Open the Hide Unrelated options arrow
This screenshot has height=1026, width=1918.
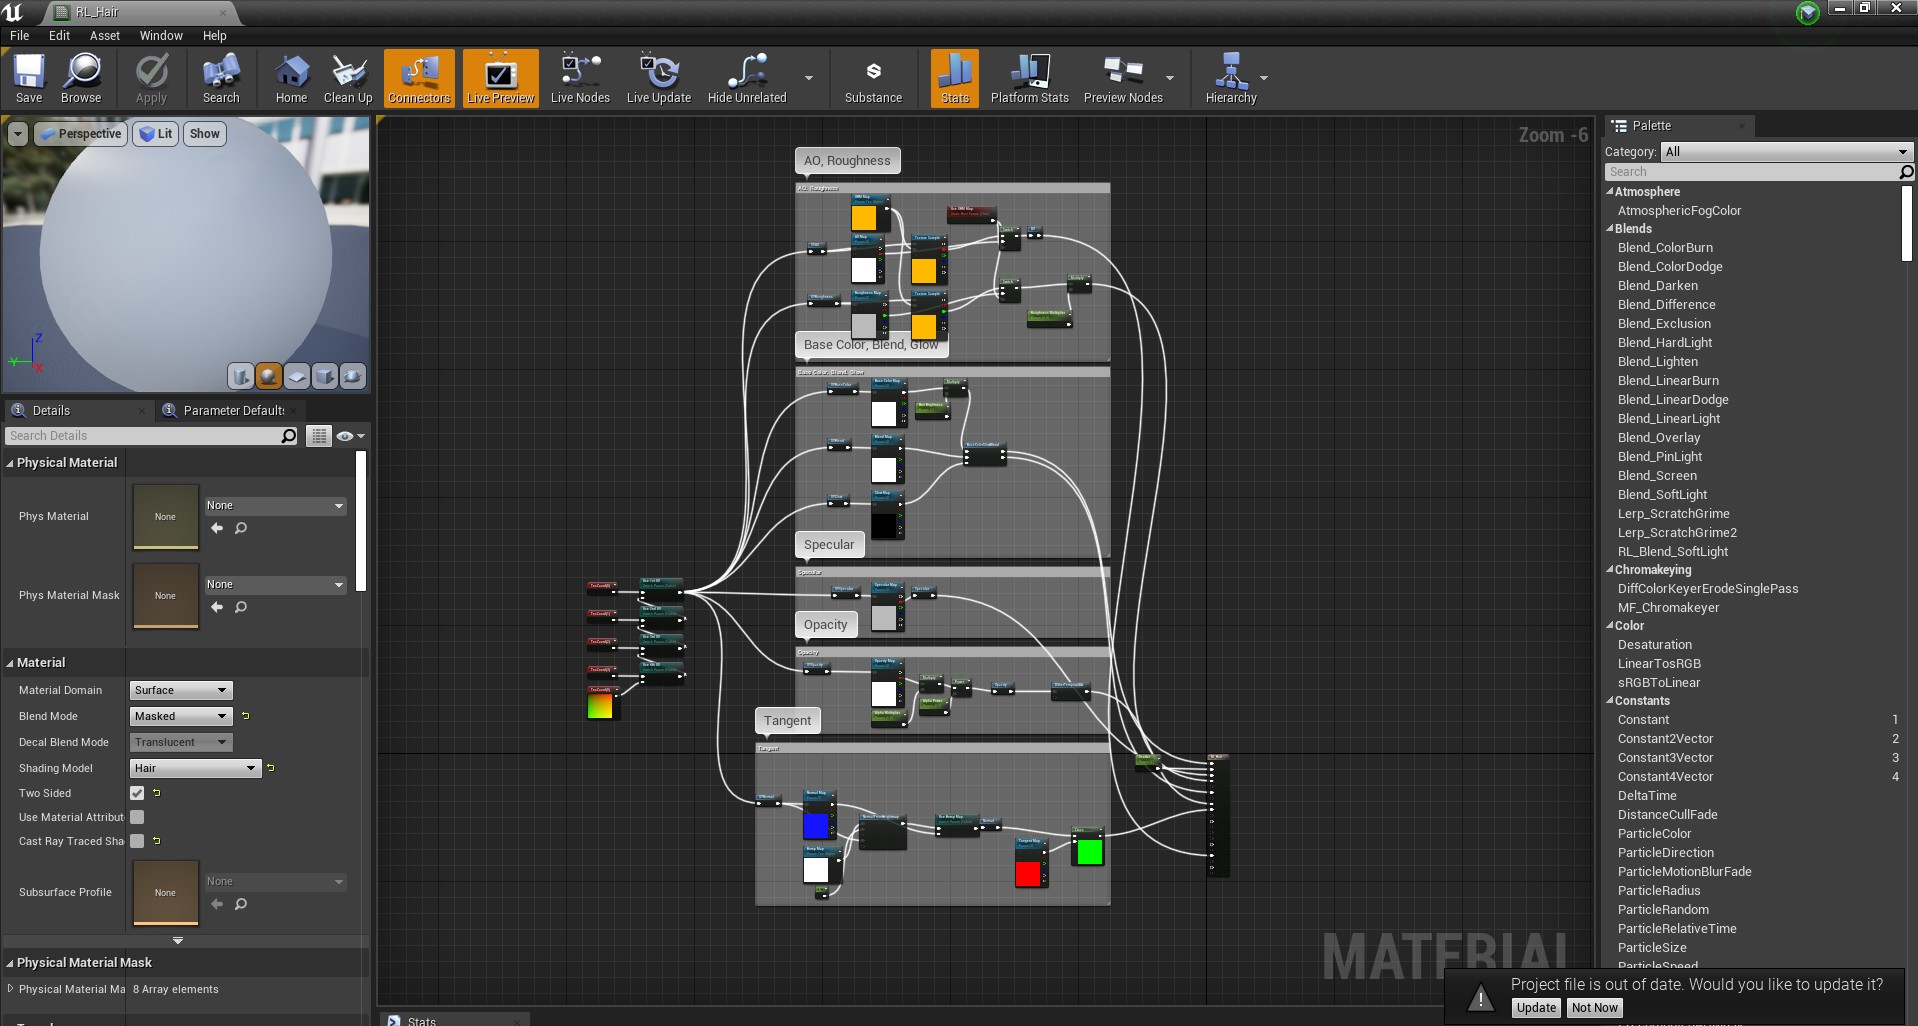point(809,78)
